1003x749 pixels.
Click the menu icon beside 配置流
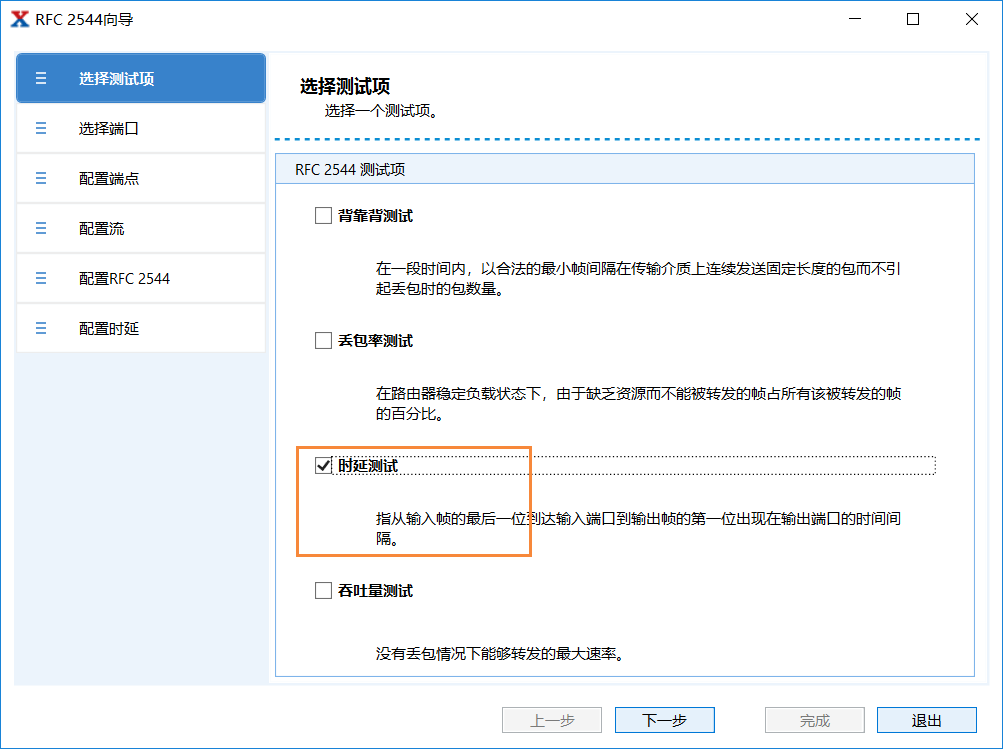pyautogui.click(x=40, y=228)
